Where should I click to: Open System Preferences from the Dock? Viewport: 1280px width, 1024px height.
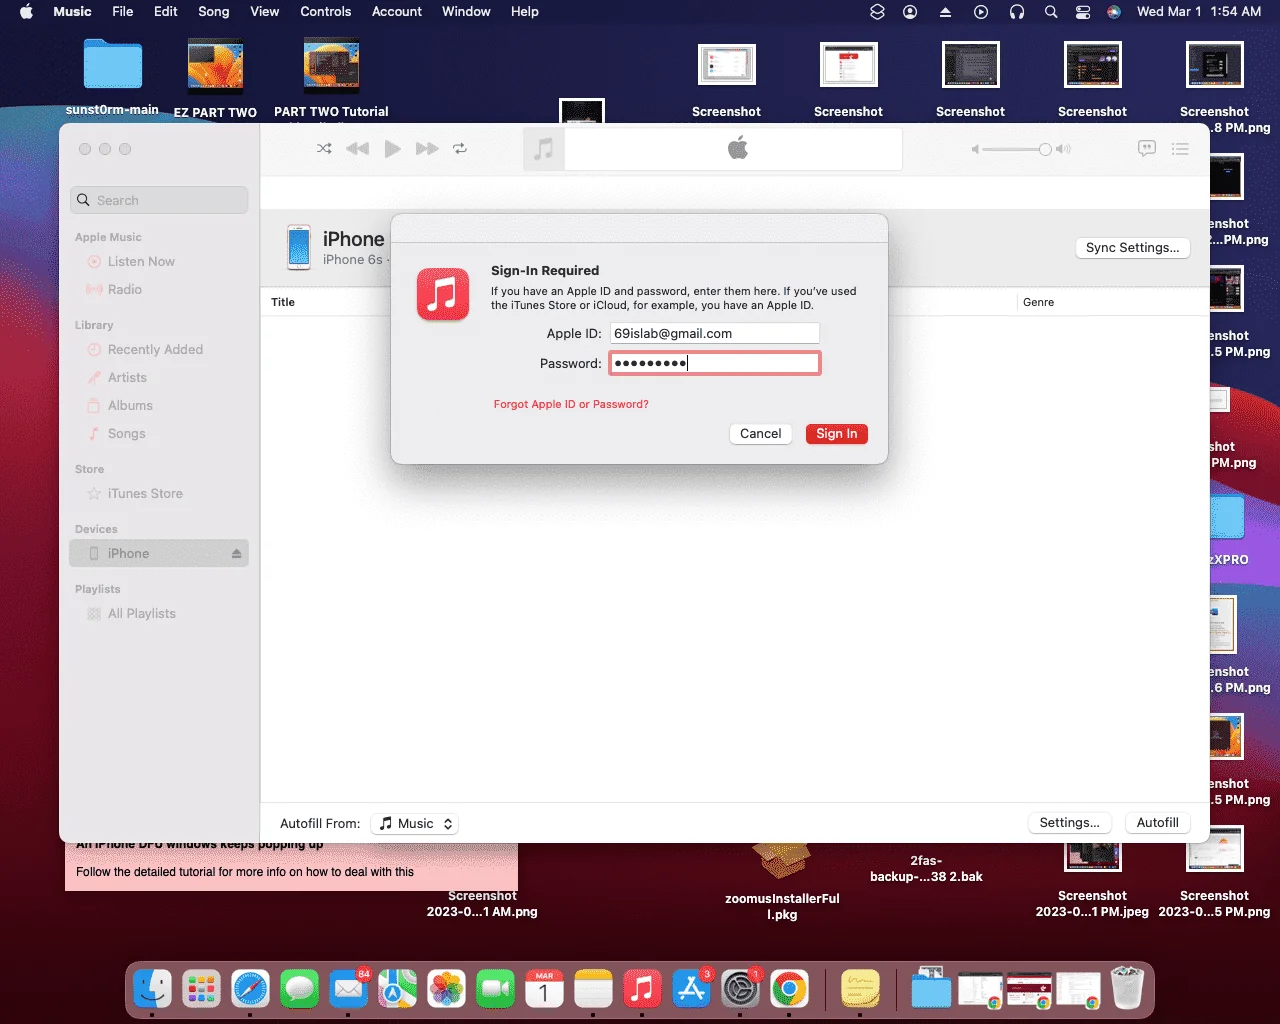[740, 990]
